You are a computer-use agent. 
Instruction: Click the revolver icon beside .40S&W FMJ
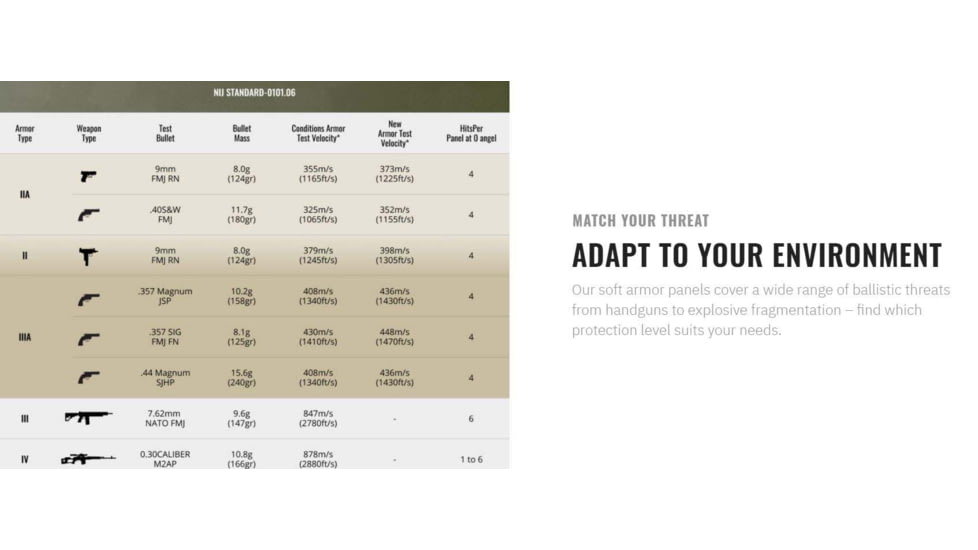tap(89, 215)
